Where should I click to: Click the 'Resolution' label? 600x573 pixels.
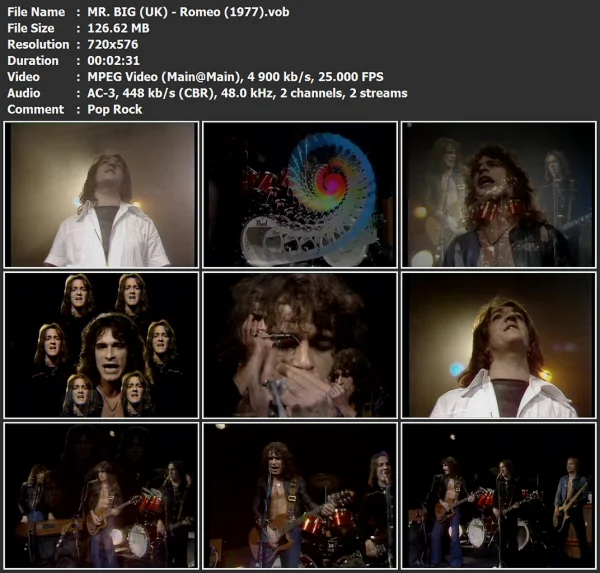pyautogui.click(x=38, y=44)
